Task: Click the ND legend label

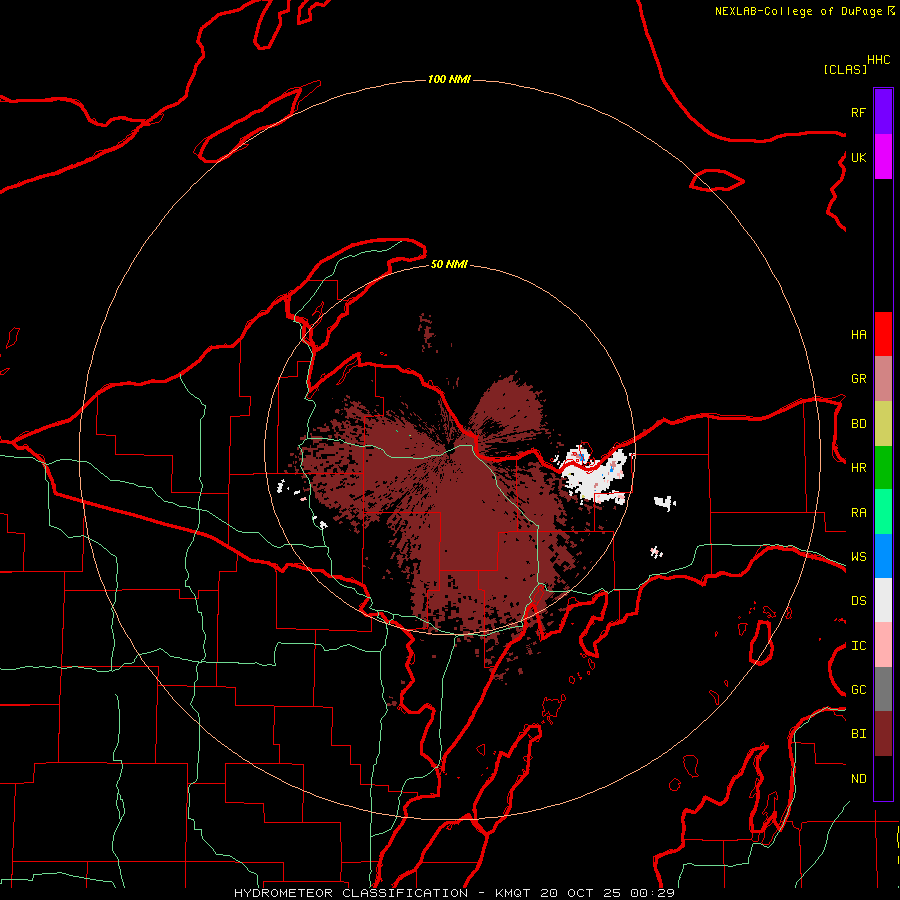Action: click(x=858, y=779)
